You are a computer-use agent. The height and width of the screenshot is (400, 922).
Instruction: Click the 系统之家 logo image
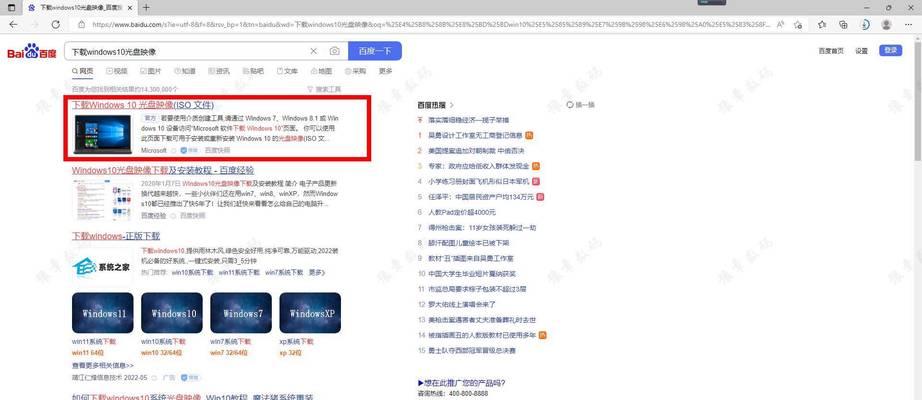pyautogui.click(x=102, y=266)
